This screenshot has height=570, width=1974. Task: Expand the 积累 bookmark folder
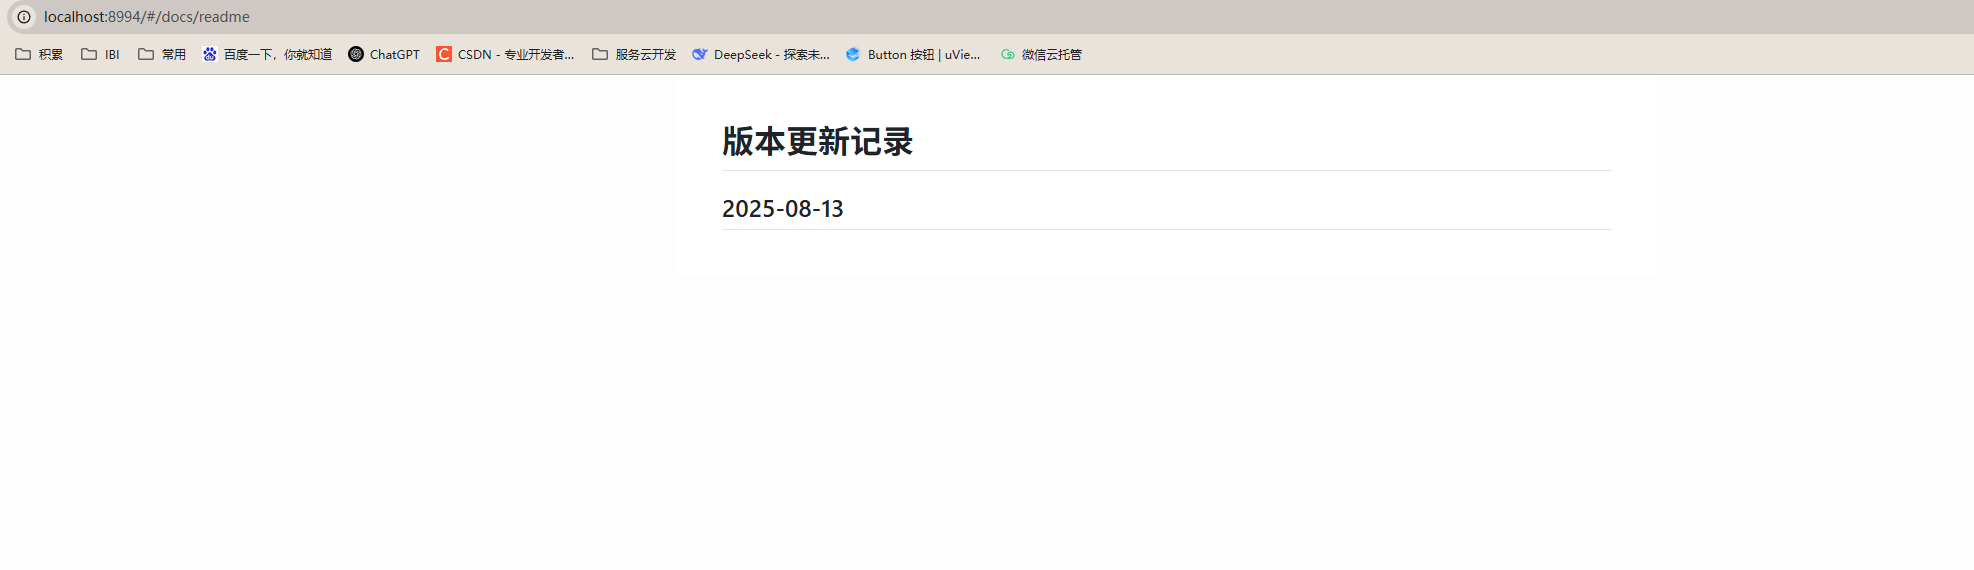40,54
